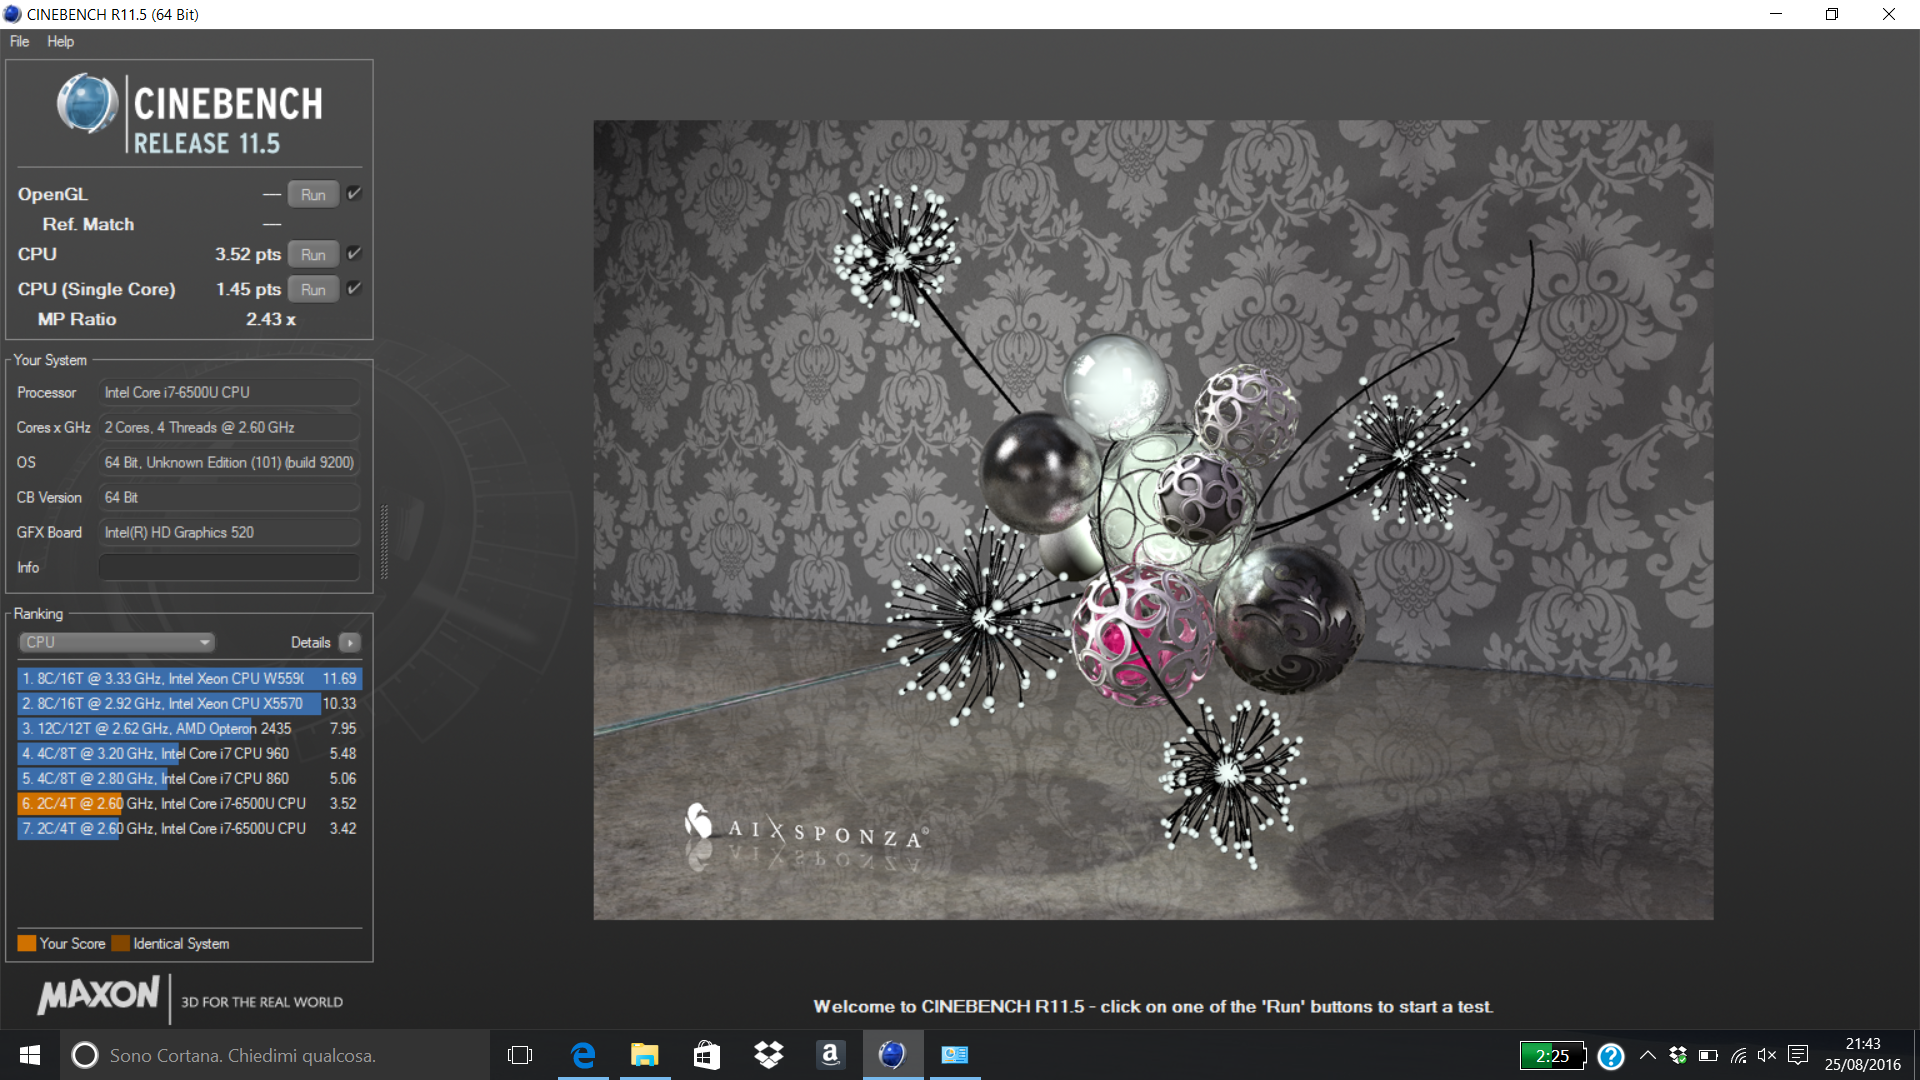
Task: Click the Cortana circle icon
Action: pos(85,1055)
